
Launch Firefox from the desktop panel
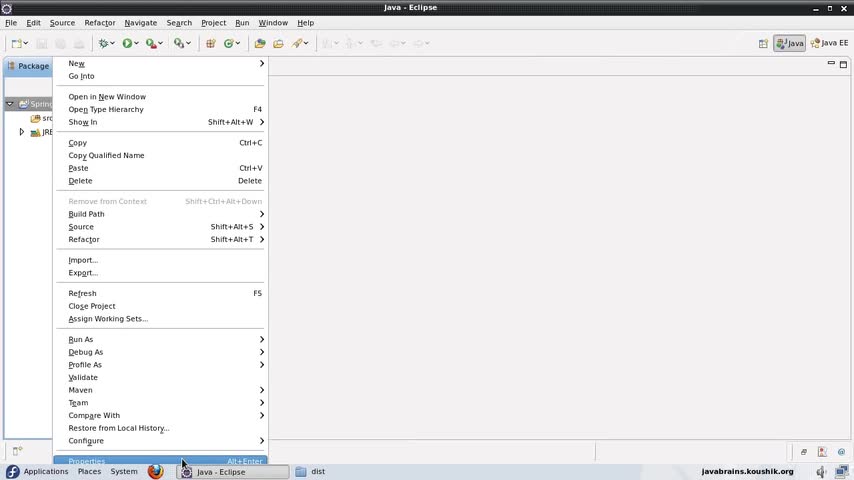point(155,471)
